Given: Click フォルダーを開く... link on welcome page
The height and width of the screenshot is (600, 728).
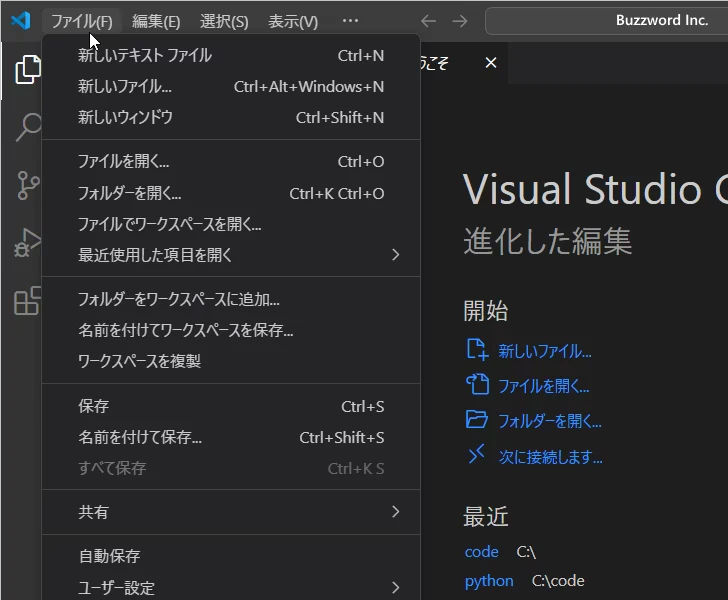Looking at the screenshot, I should [x=550, y=421].
